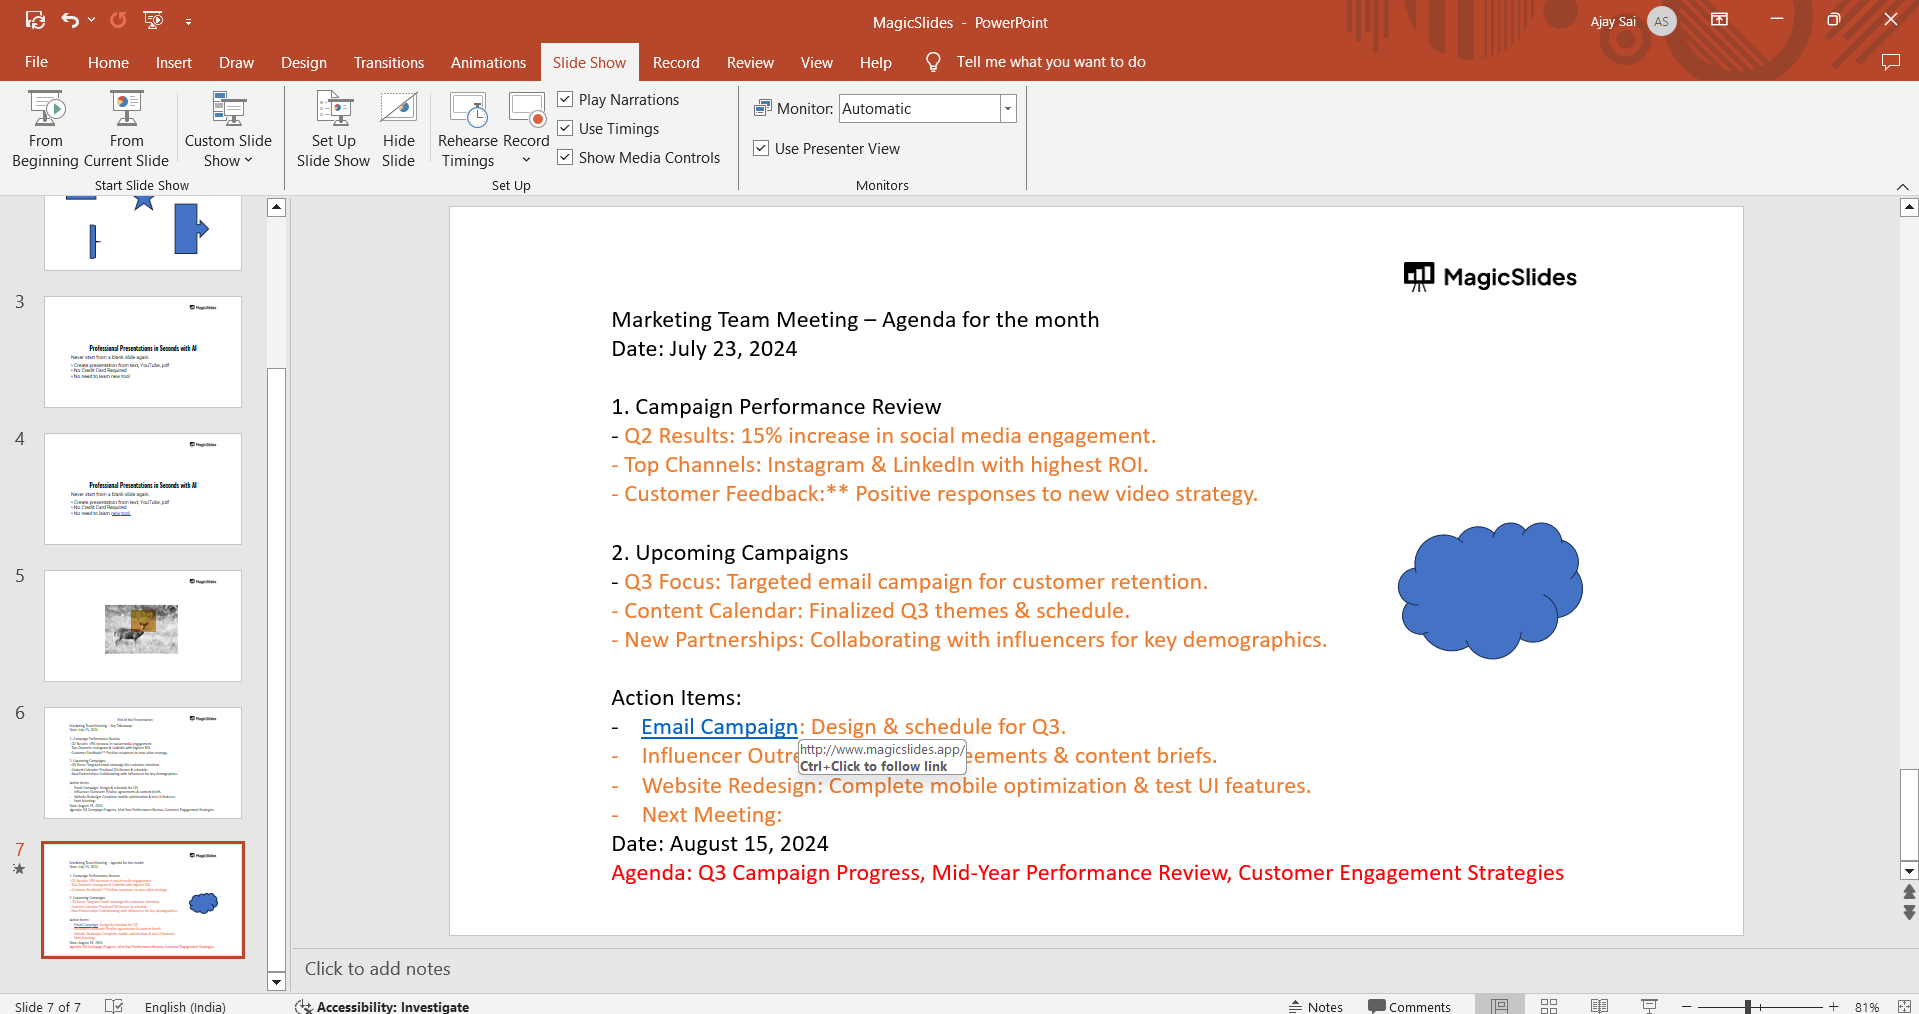Start slideshow From Beginning
This screenshot has height=1014, width=1919.
coord(45,129)
